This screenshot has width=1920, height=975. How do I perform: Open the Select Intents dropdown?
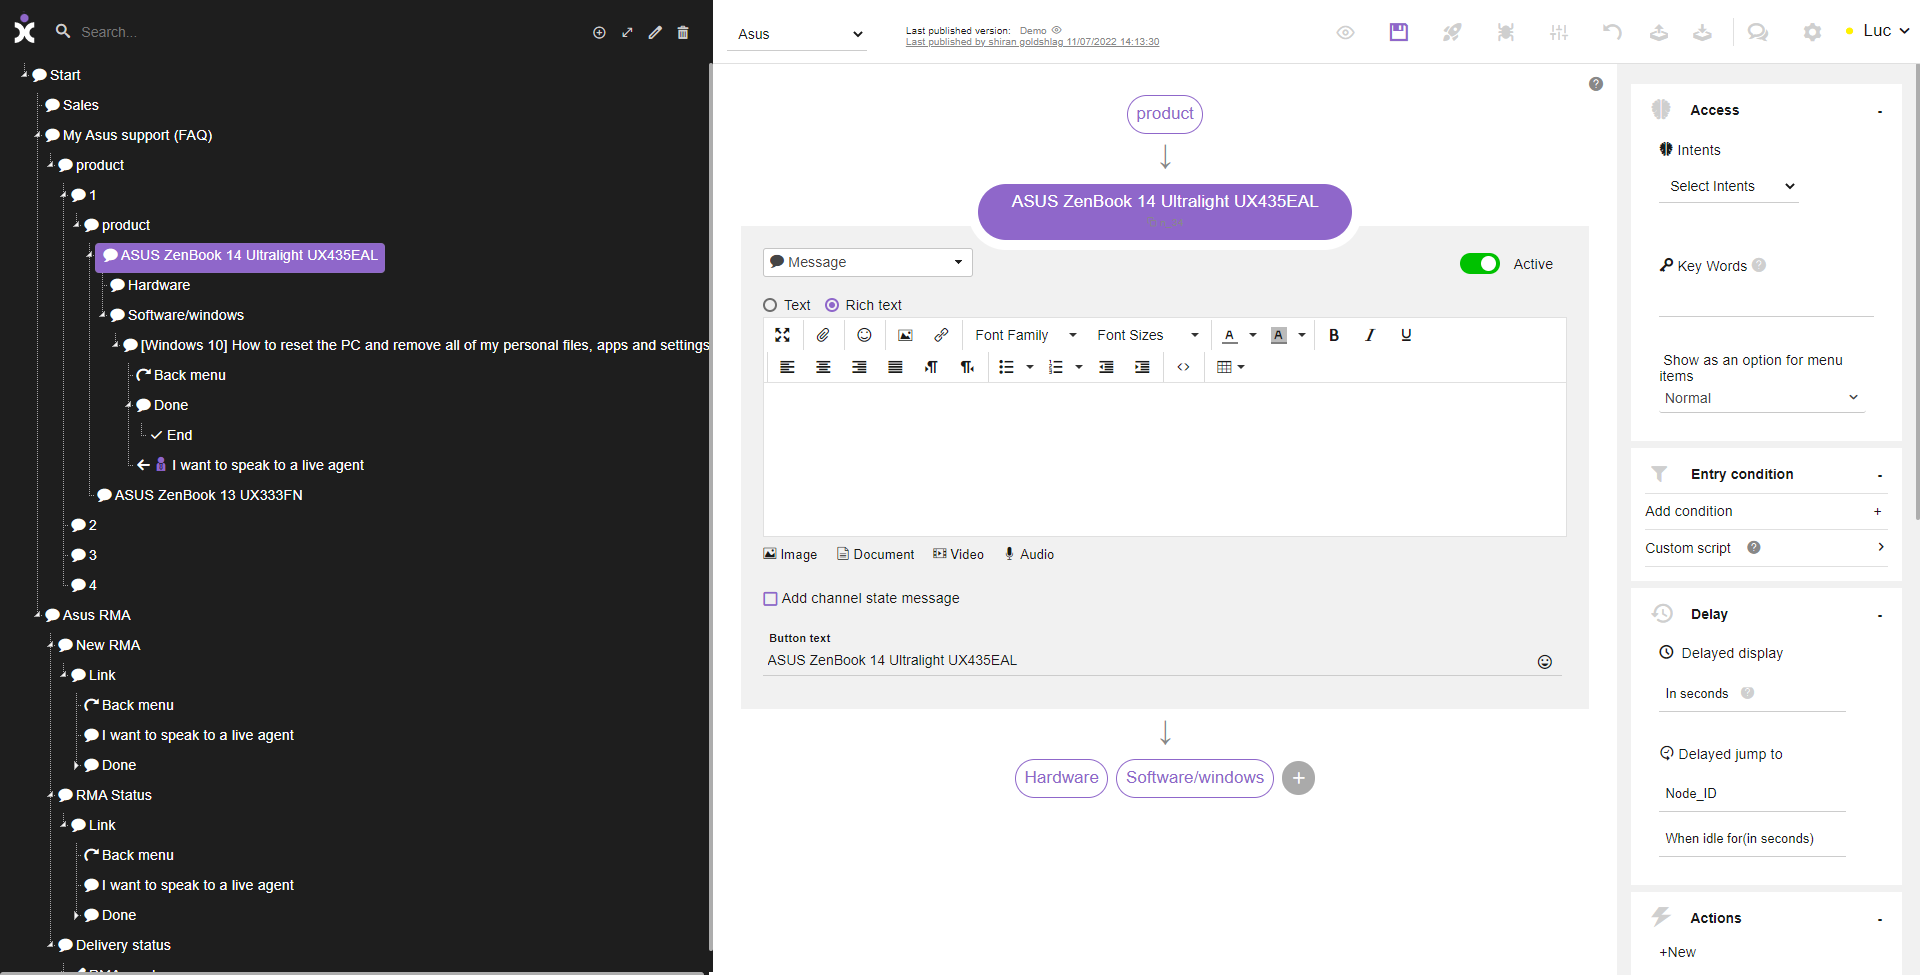click(1729, 186)
